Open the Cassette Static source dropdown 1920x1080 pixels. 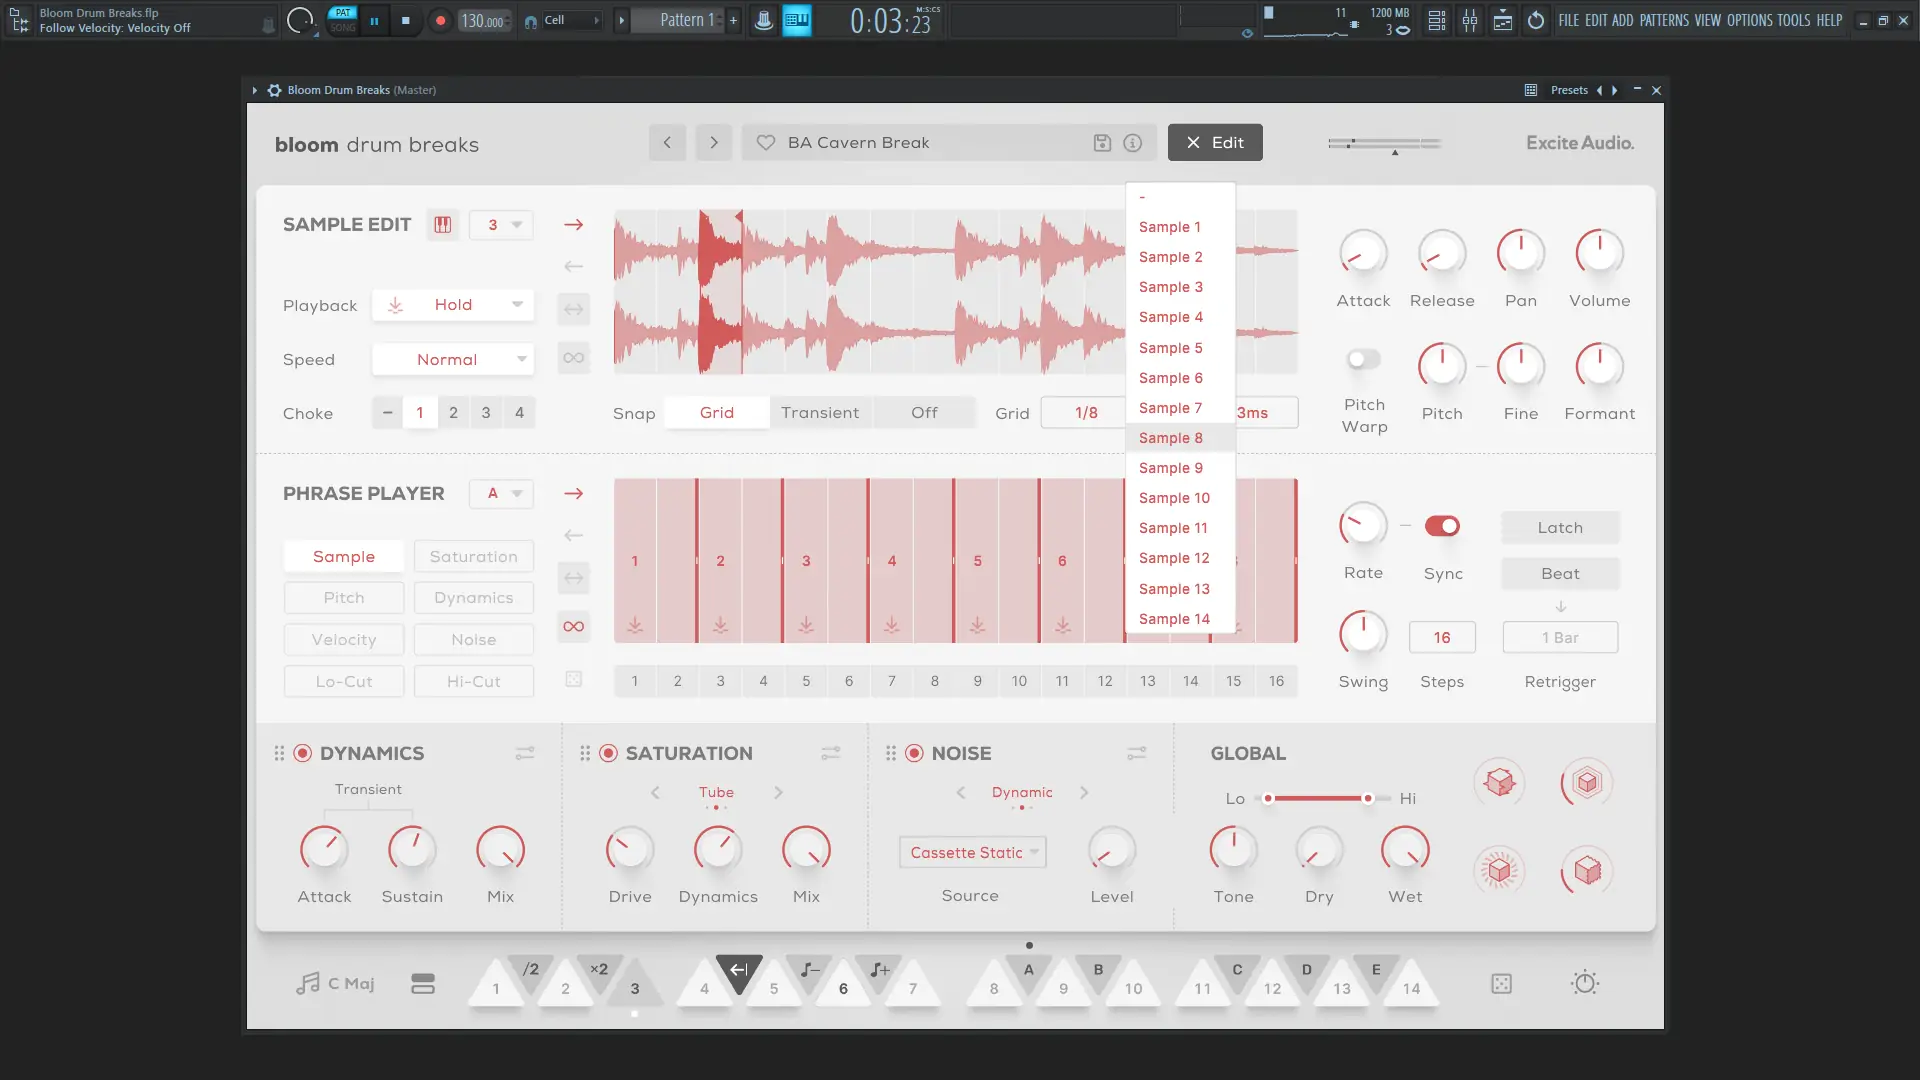972,853
